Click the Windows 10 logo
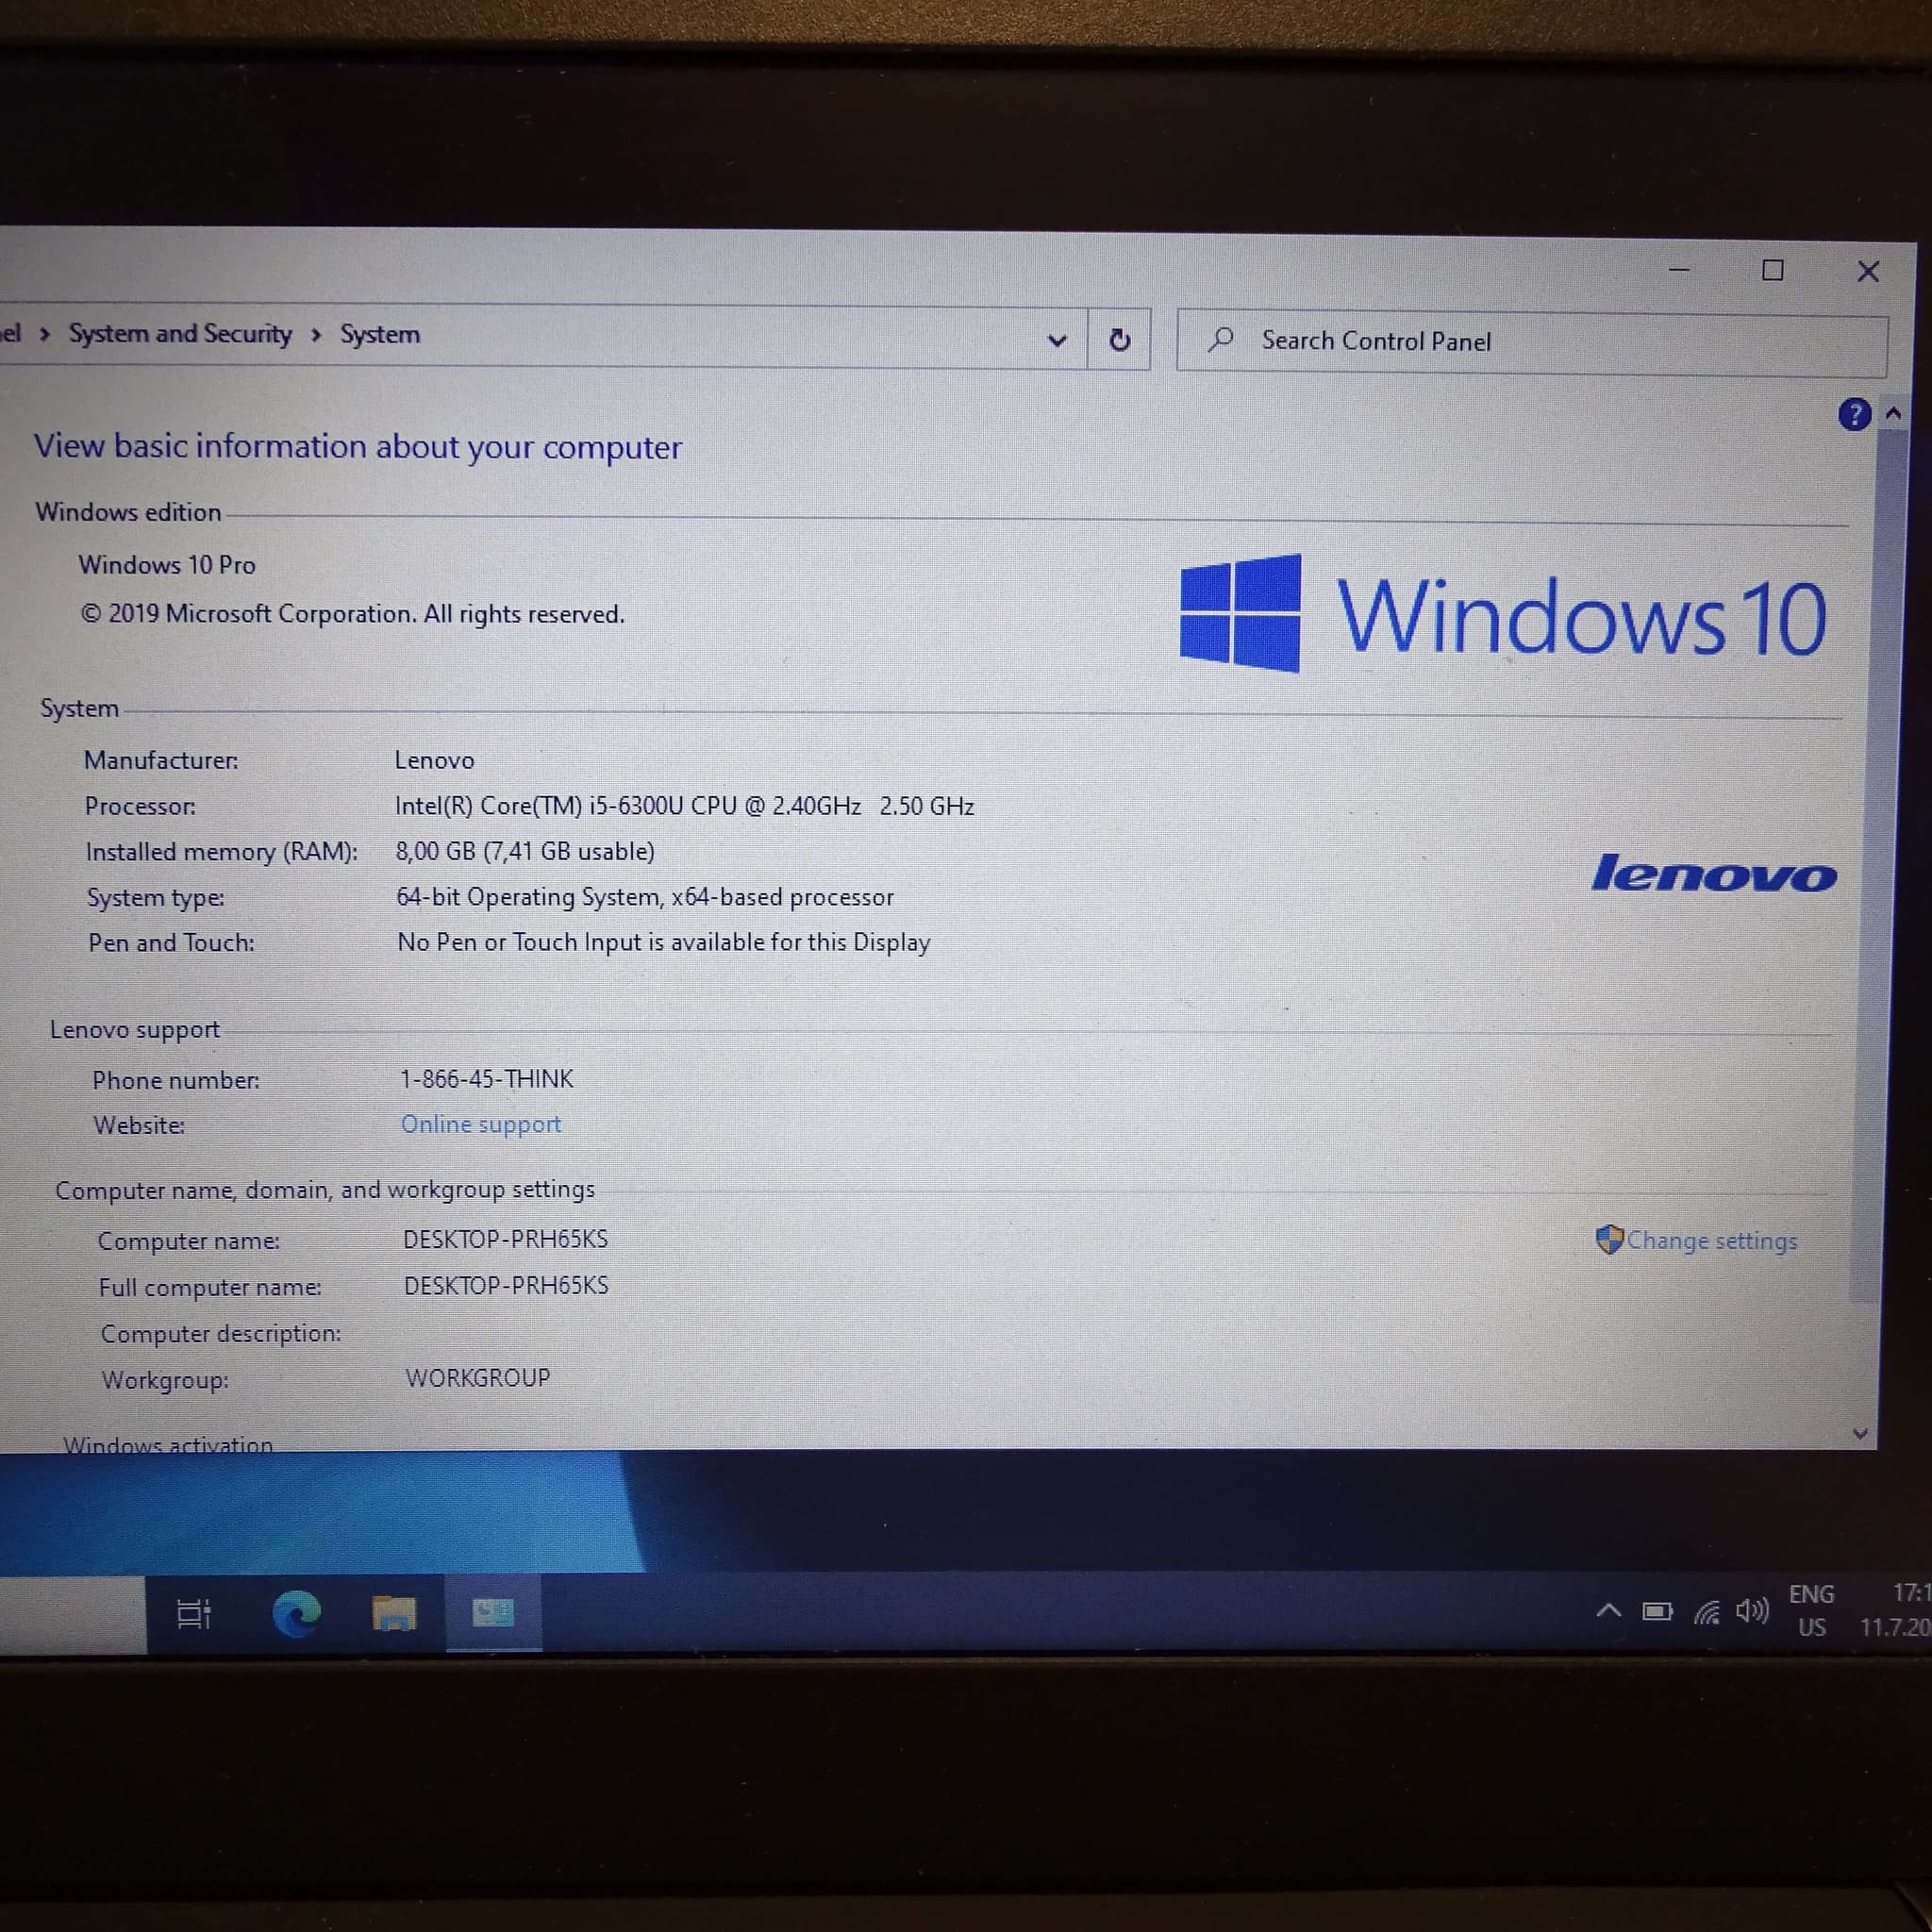The image size is (1932, 1932). pos(1504,616)
